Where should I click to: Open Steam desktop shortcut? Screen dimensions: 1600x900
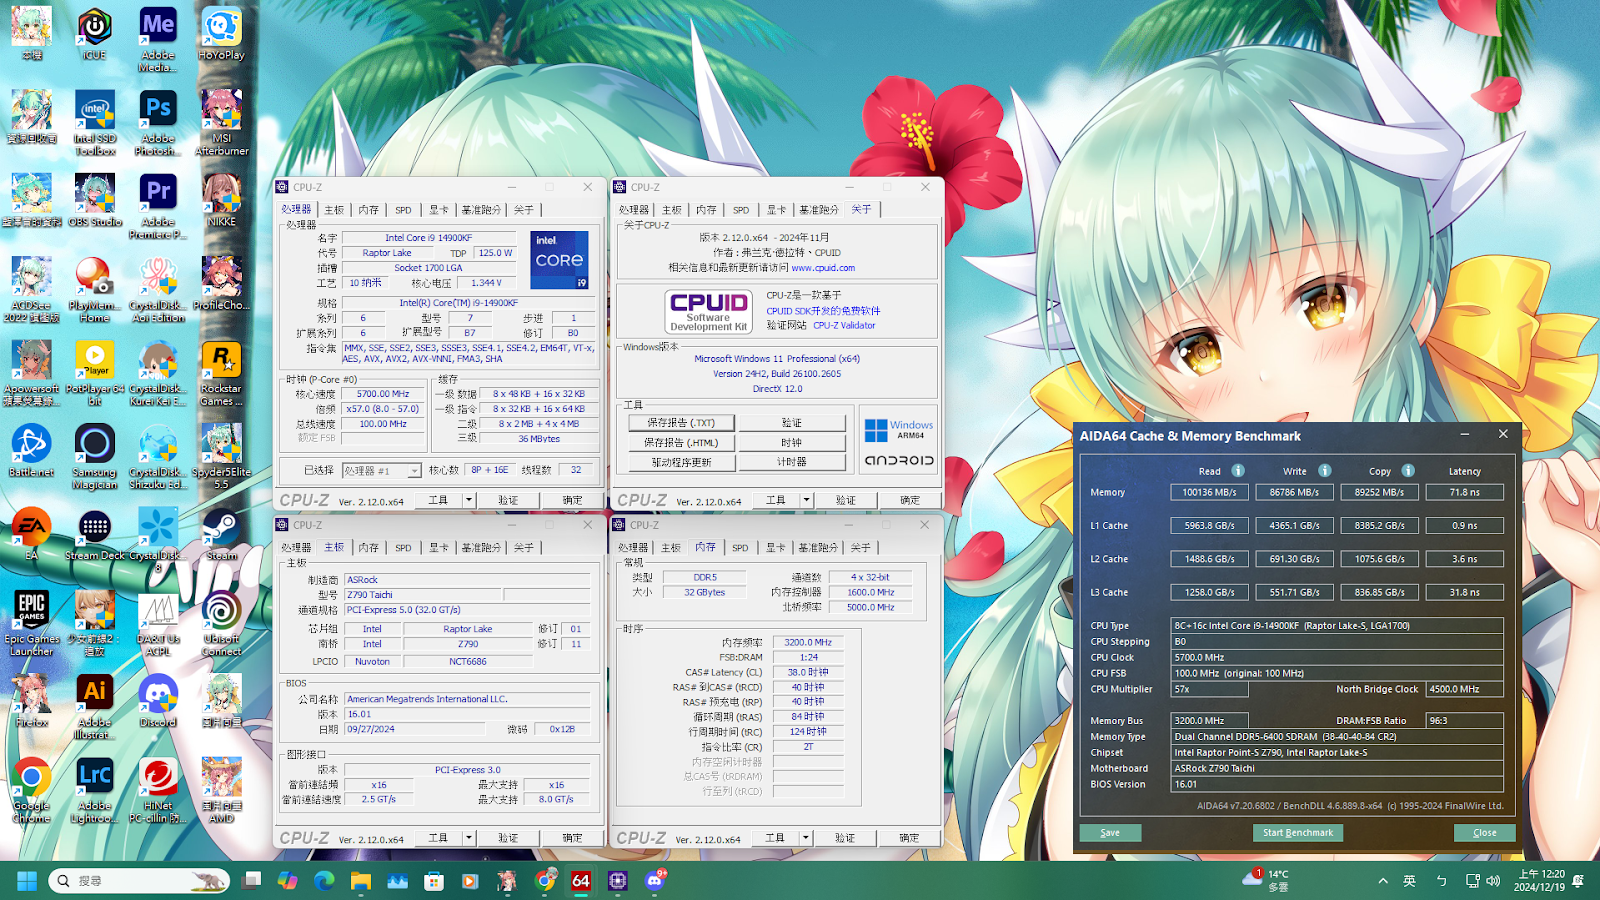pyautogui.click(x=221, y=534)
